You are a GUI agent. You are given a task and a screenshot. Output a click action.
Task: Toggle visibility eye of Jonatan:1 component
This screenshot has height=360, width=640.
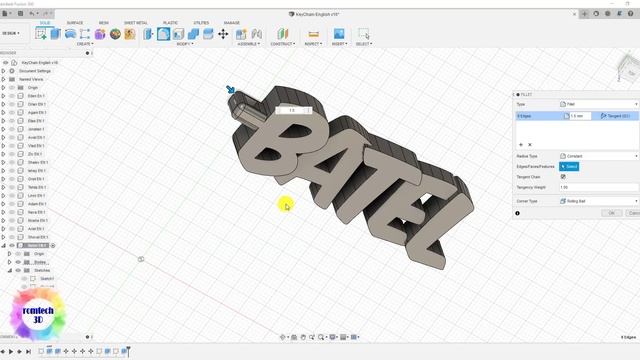12,129
